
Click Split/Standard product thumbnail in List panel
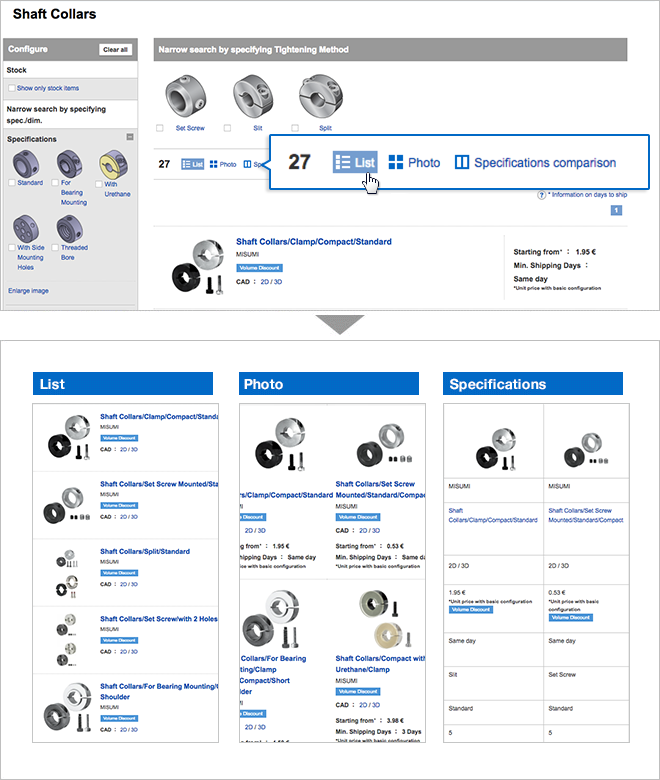point(67,573)
